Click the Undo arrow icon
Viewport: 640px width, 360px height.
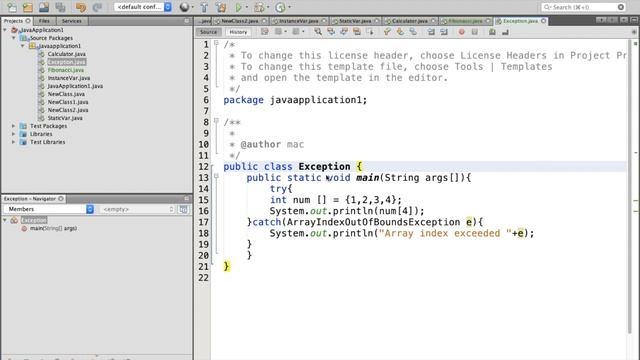coord(81,7)
